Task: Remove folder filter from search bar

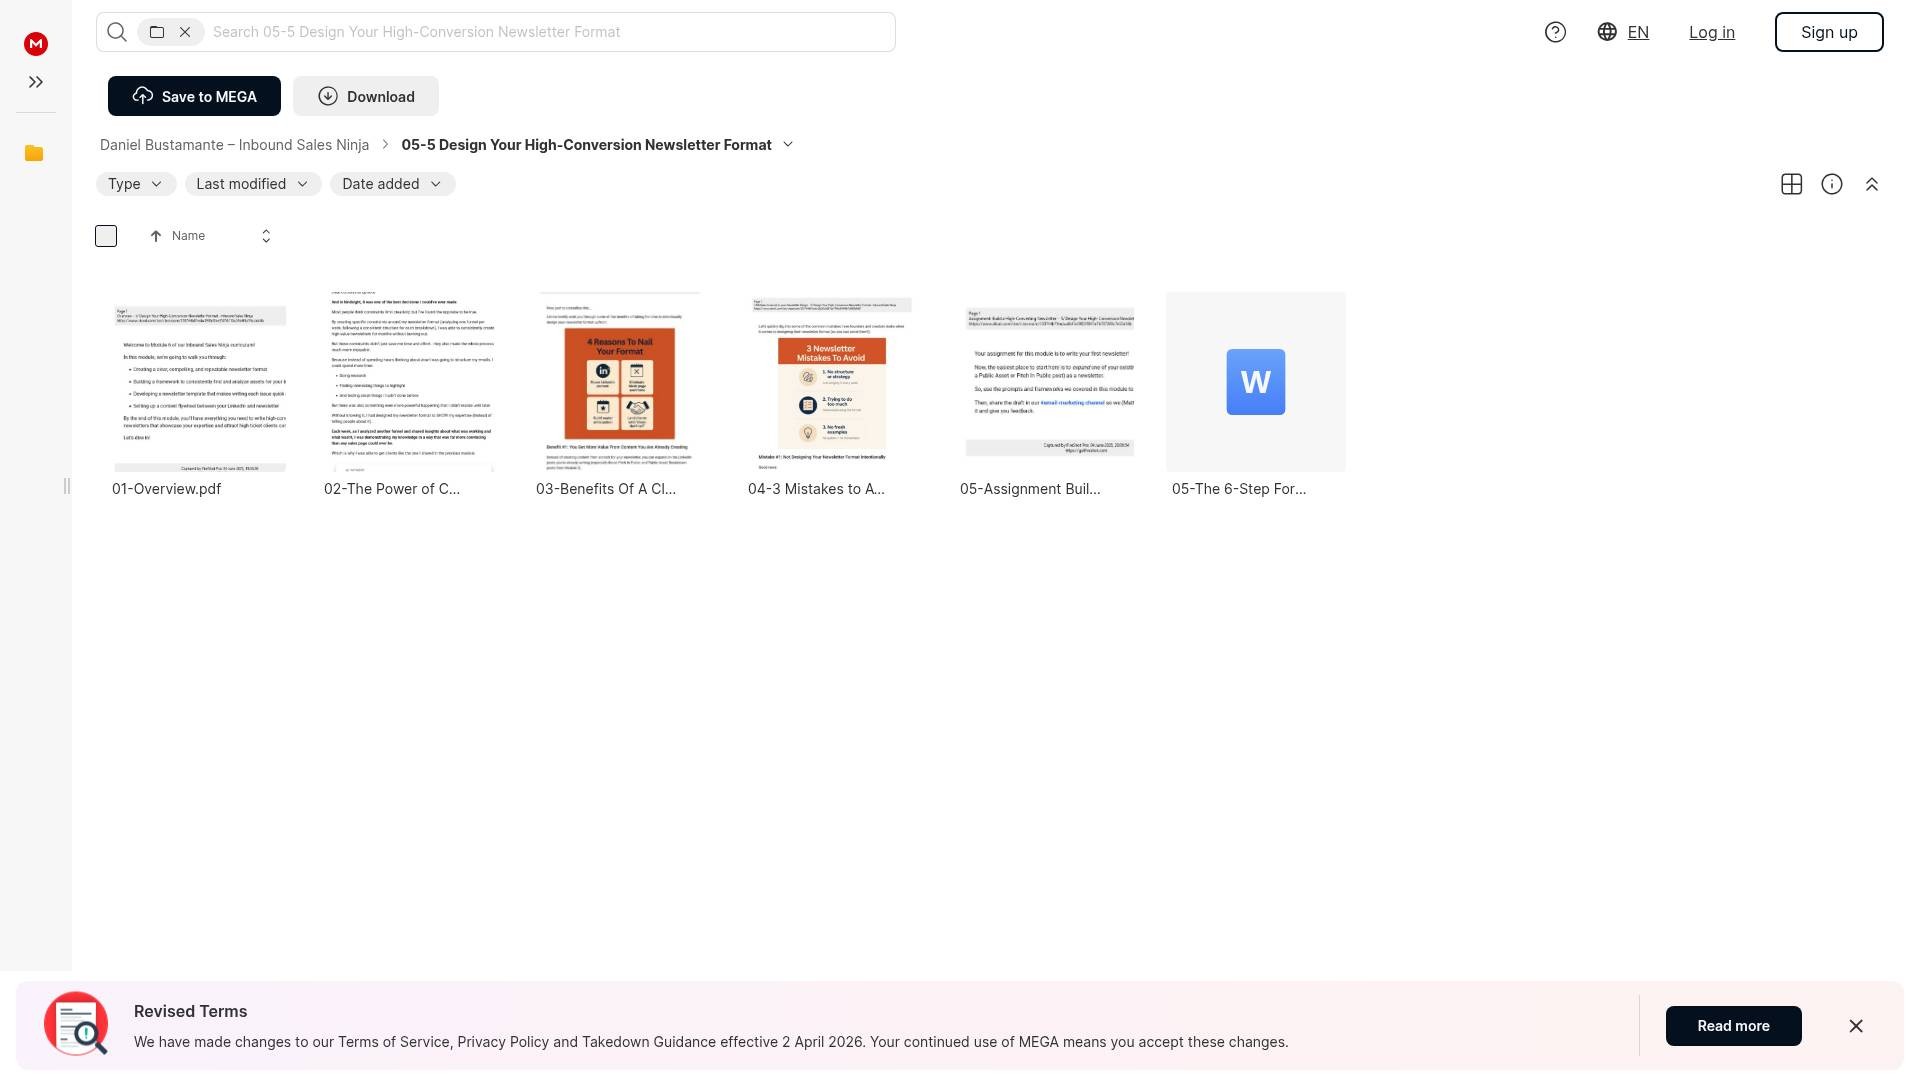Action: point(185,32)
